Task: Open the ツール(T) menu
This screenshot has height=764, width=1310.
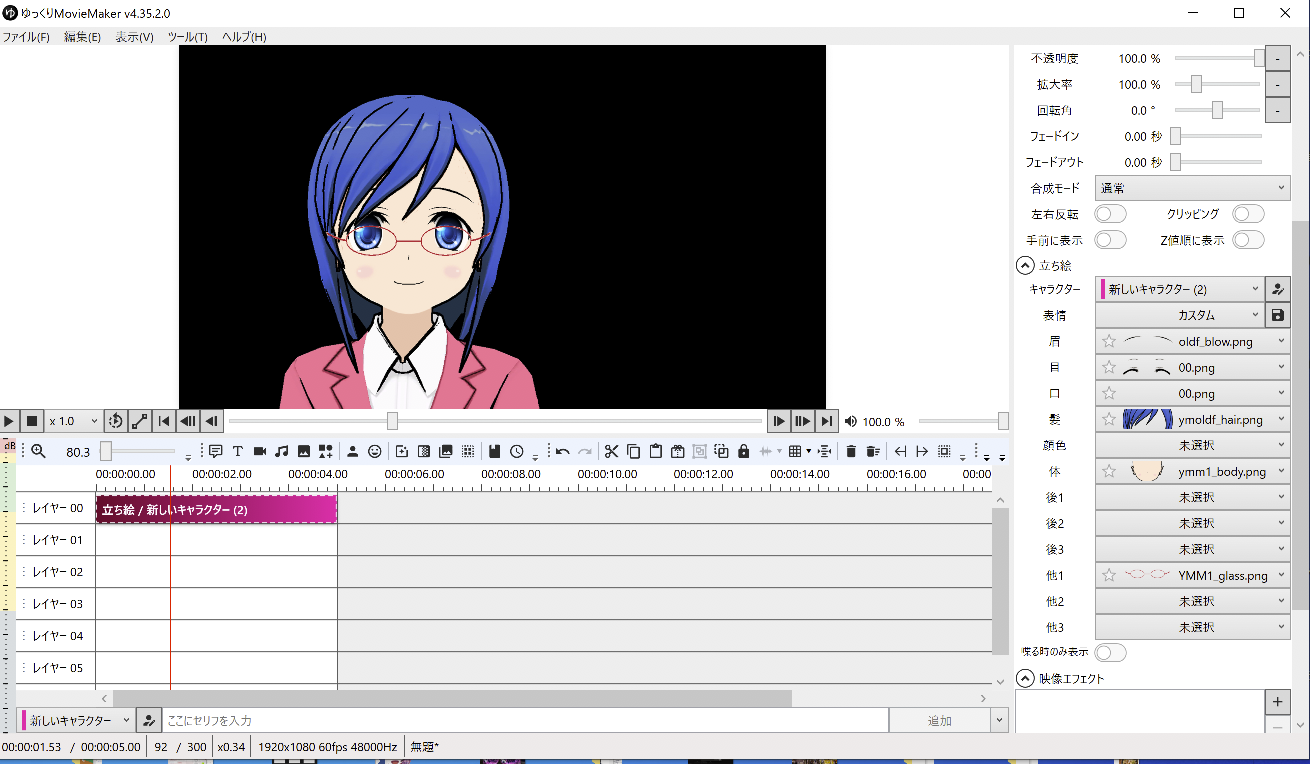Action: coord(187,37)
